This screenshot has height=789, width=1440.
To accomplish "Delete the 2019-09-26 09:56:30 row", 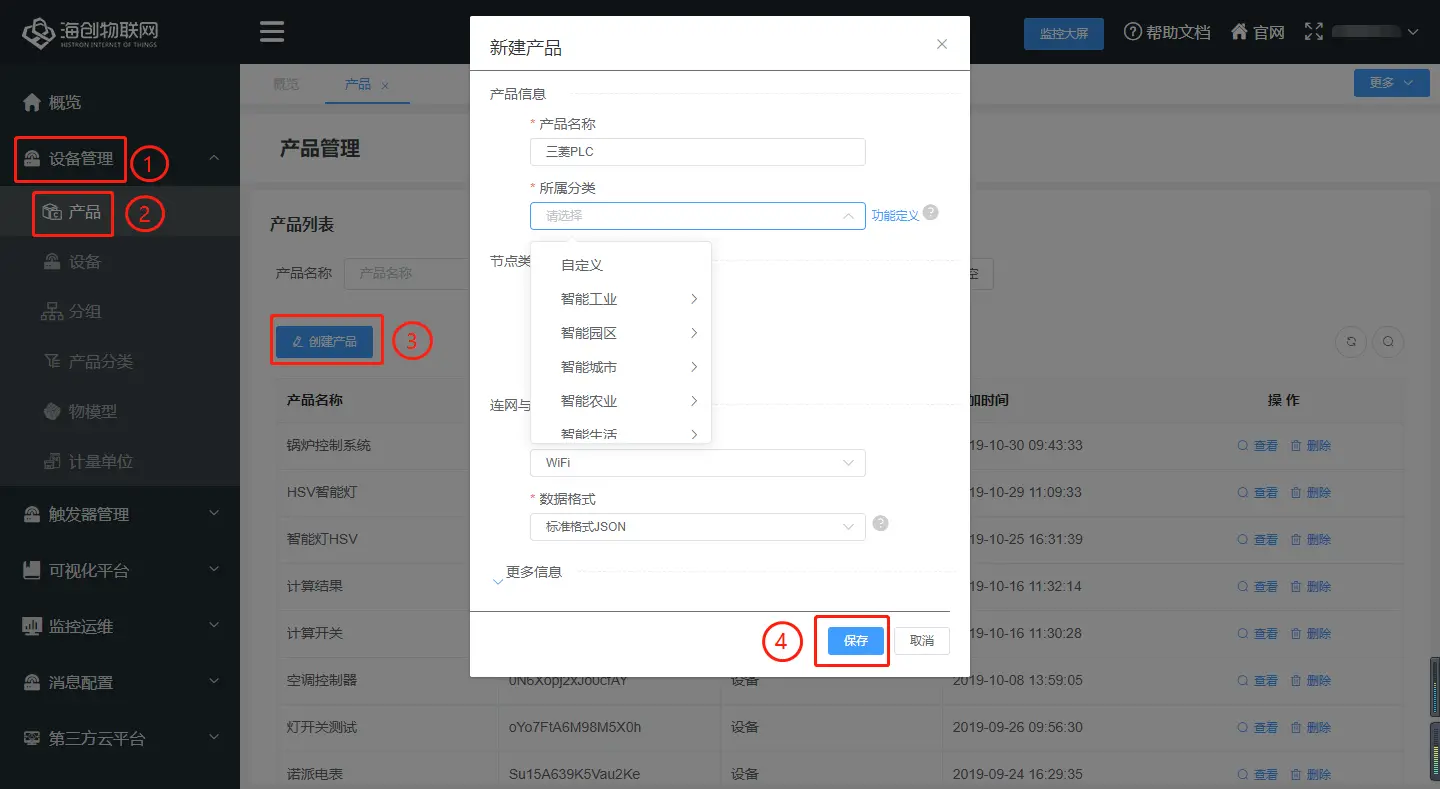I will click(1310, 728).
